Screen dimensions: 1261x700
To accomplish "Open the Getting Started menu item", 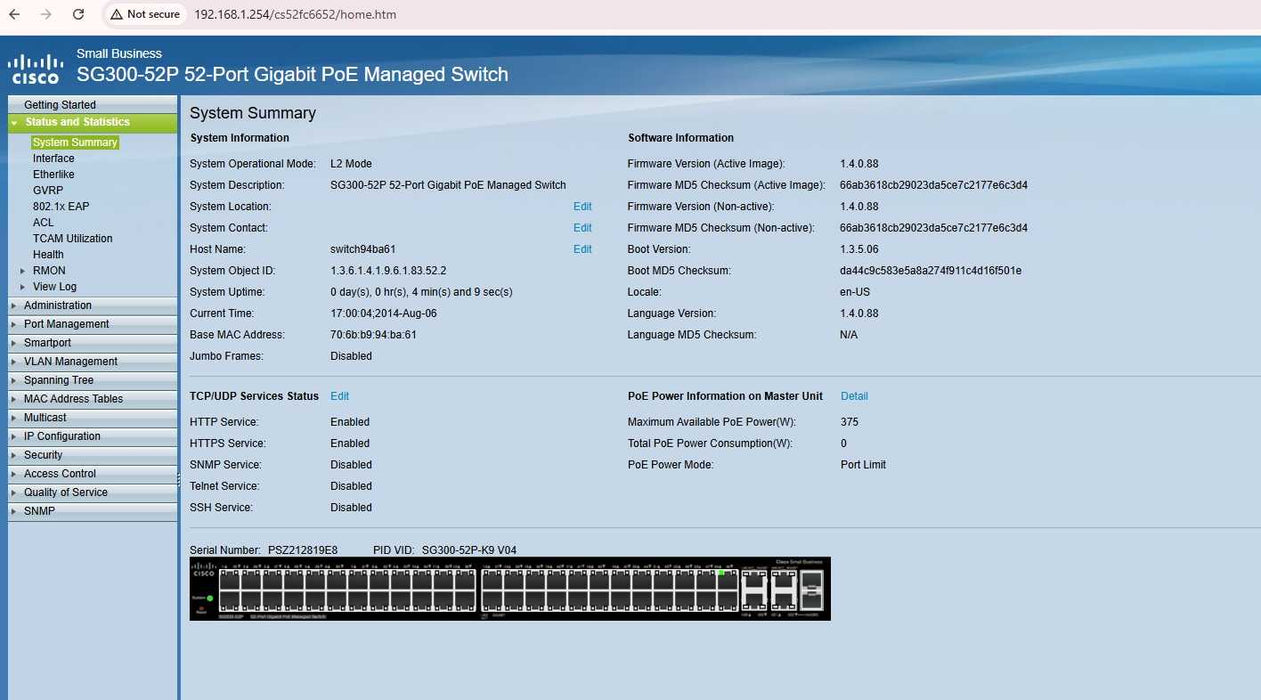I will tap(60, 105).
